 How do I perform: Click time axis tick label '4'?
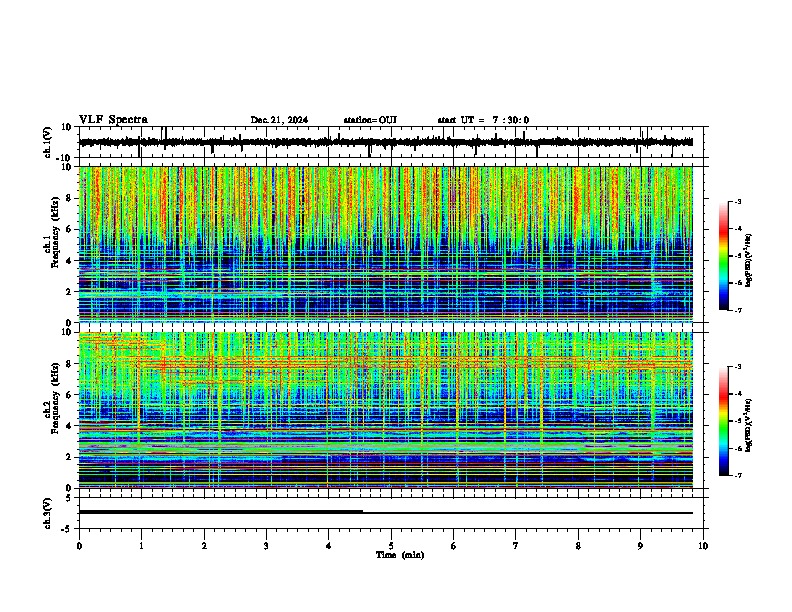pos(328,546)
